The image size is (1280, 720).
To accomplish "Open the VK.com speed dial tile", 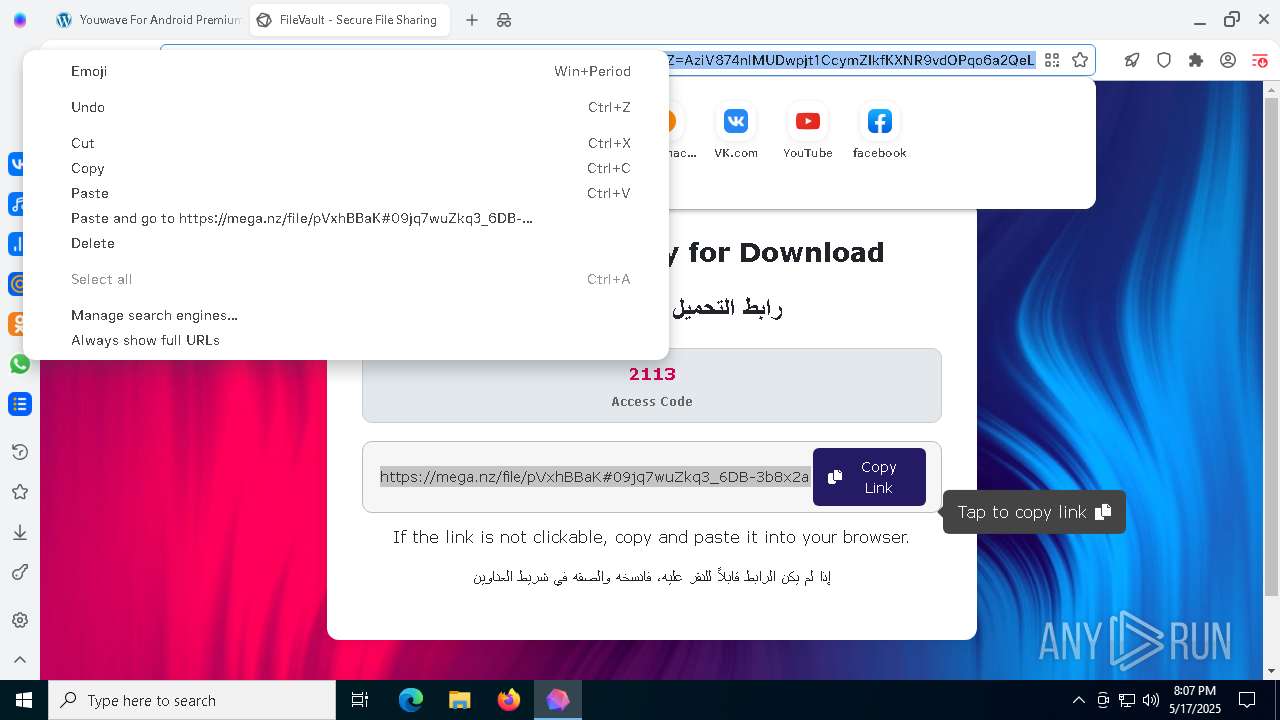I will (x=736, y=131).
